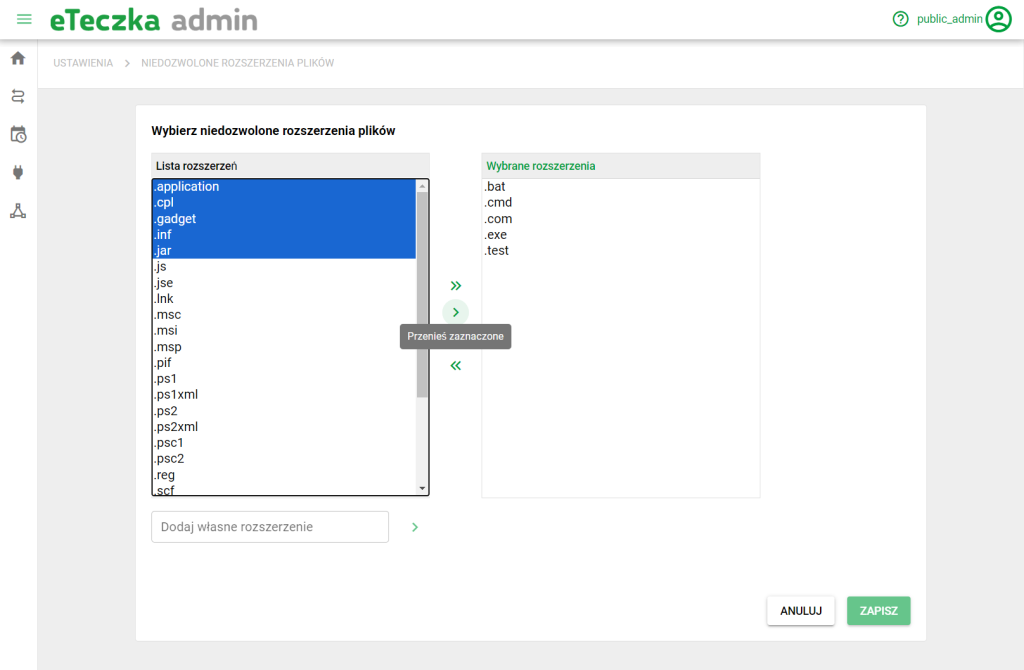1024x670 pixels.
Task: Open the transfer arrows sidebar icon
Action: click(x=18, y=97)
